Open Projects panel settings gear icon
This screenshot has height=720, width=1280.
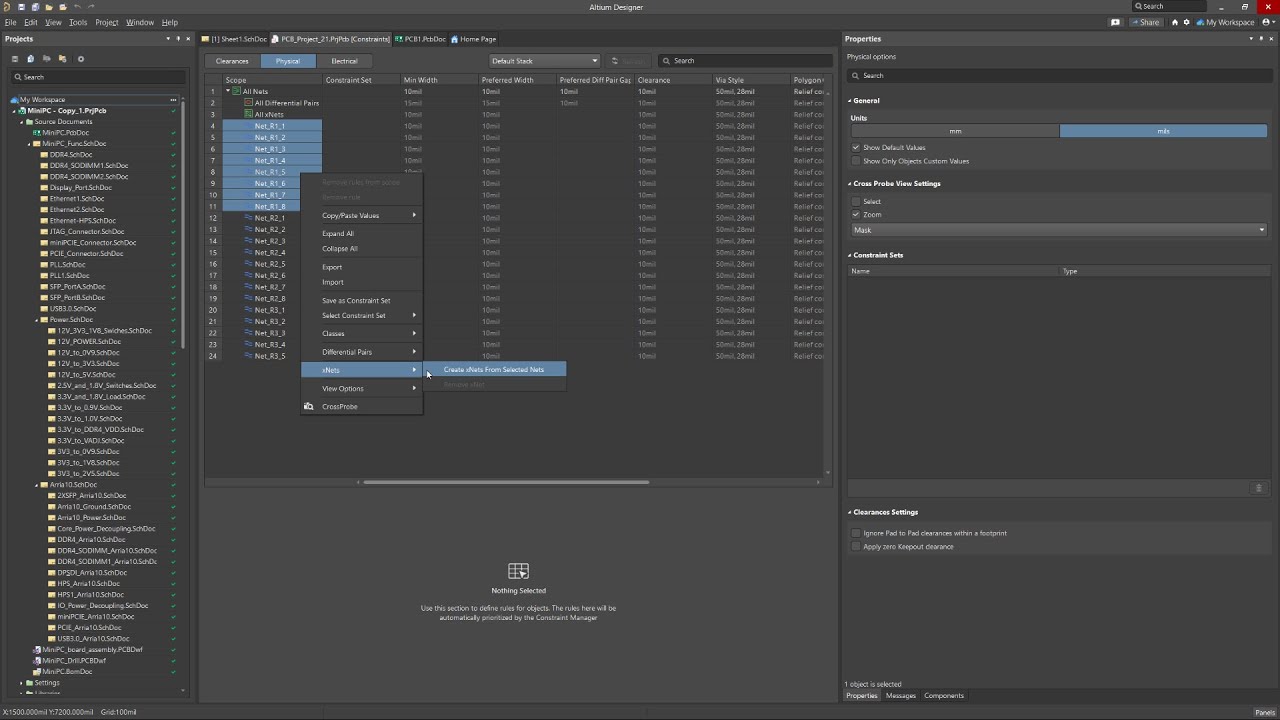click(81, 59)
